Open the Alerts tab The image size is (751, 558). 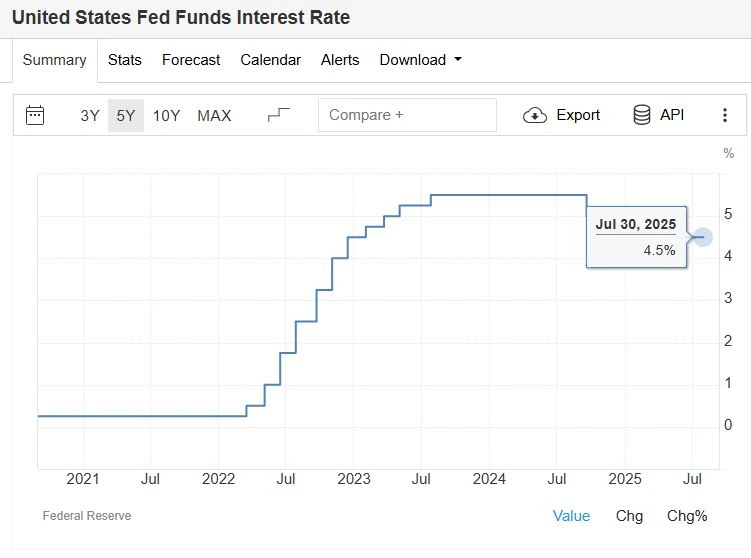pyautogui.click(x=340, y=60)
